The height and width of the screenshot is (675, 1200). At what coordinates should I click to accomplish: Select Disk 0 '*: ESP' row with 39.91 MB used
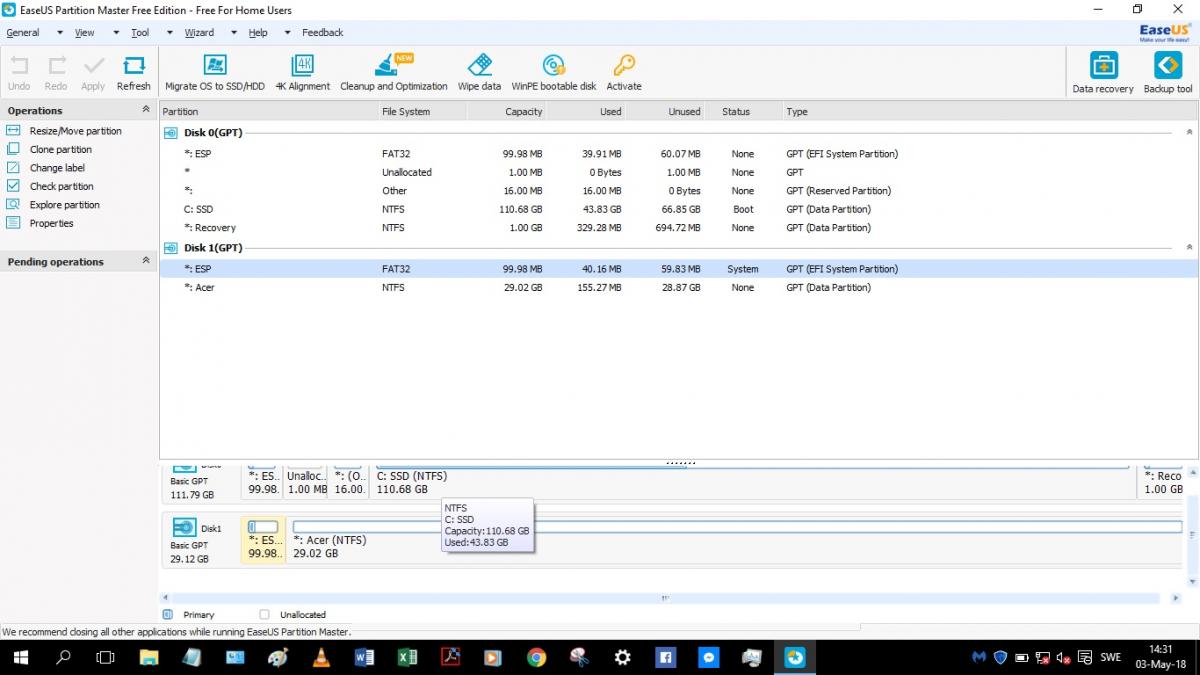(x=678, y=154)
